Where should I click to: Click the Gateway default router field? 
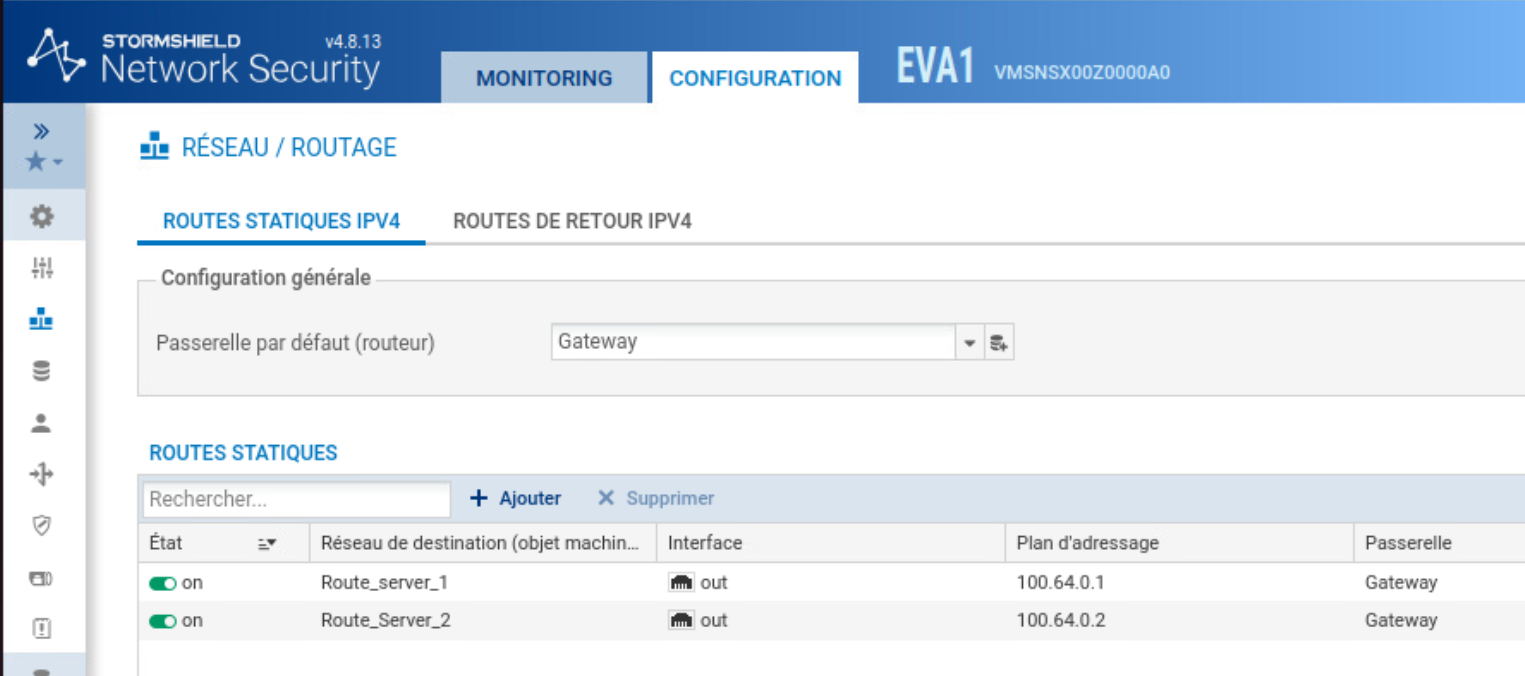(755, 342)
